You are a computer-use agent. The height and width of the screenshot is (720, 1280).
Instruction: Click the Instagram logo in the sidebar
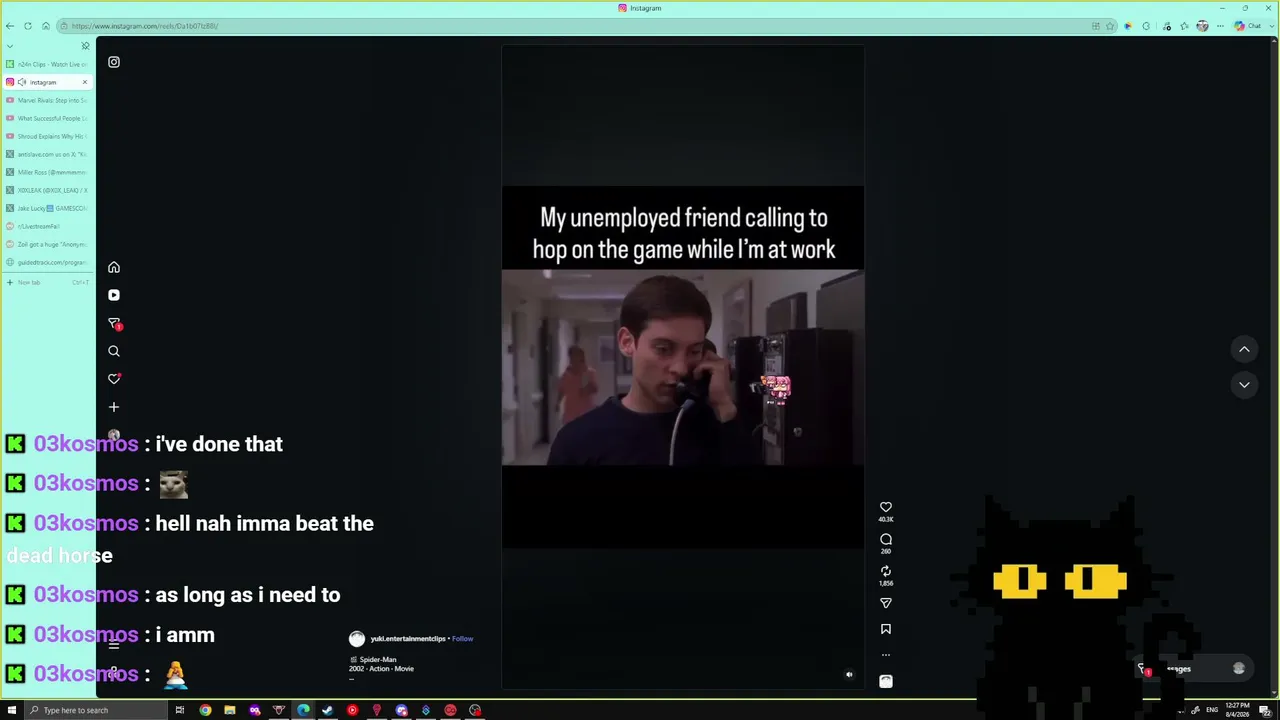point(114,62)
